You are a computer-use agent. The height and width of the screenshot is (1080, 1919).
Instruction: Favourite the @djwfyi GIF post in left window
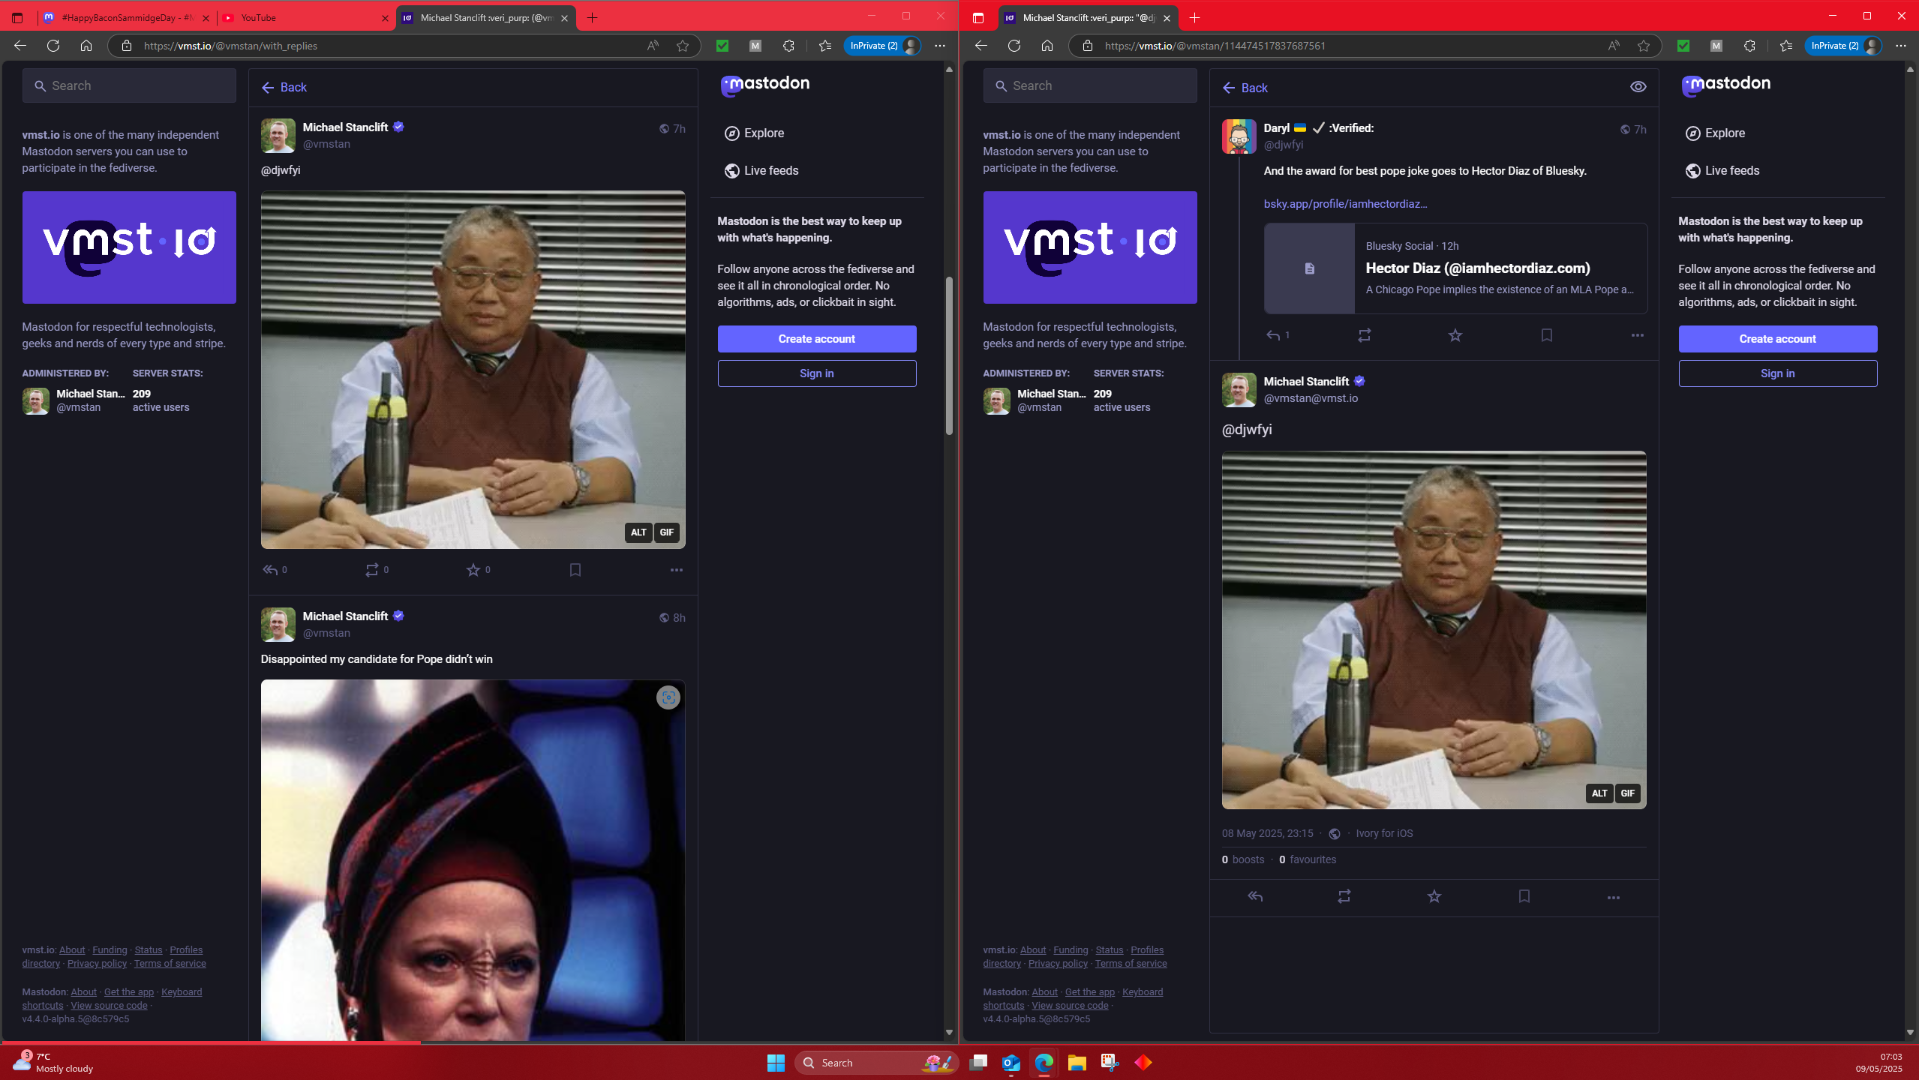(473, 570)
